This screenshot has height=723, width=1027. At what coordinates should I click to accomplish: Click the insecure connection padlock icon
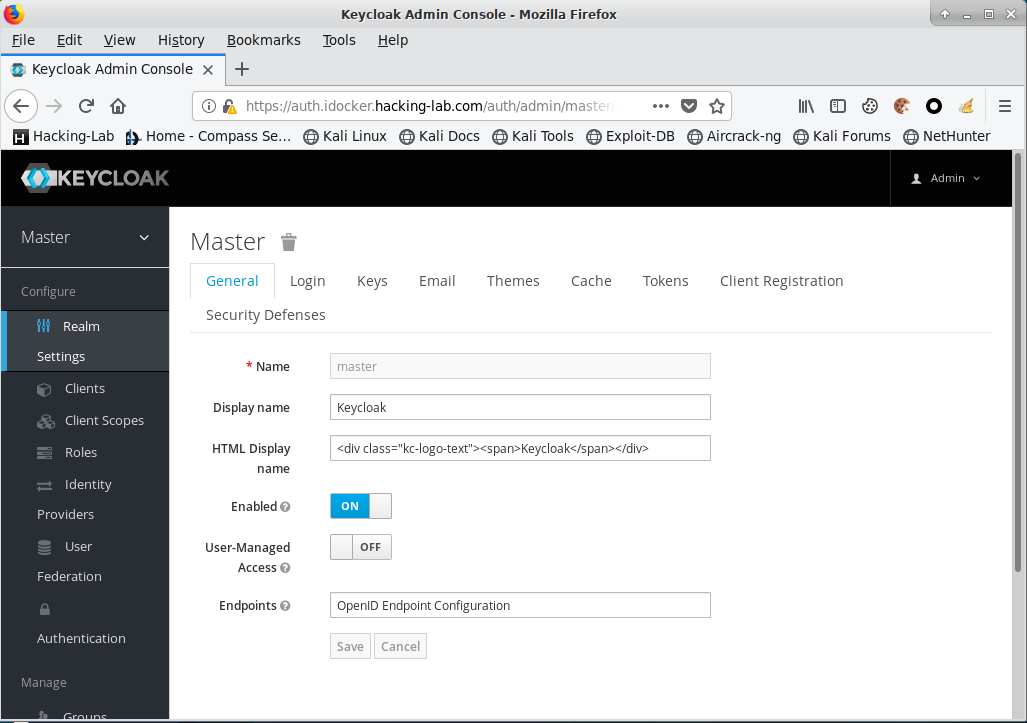click(229, 106)
